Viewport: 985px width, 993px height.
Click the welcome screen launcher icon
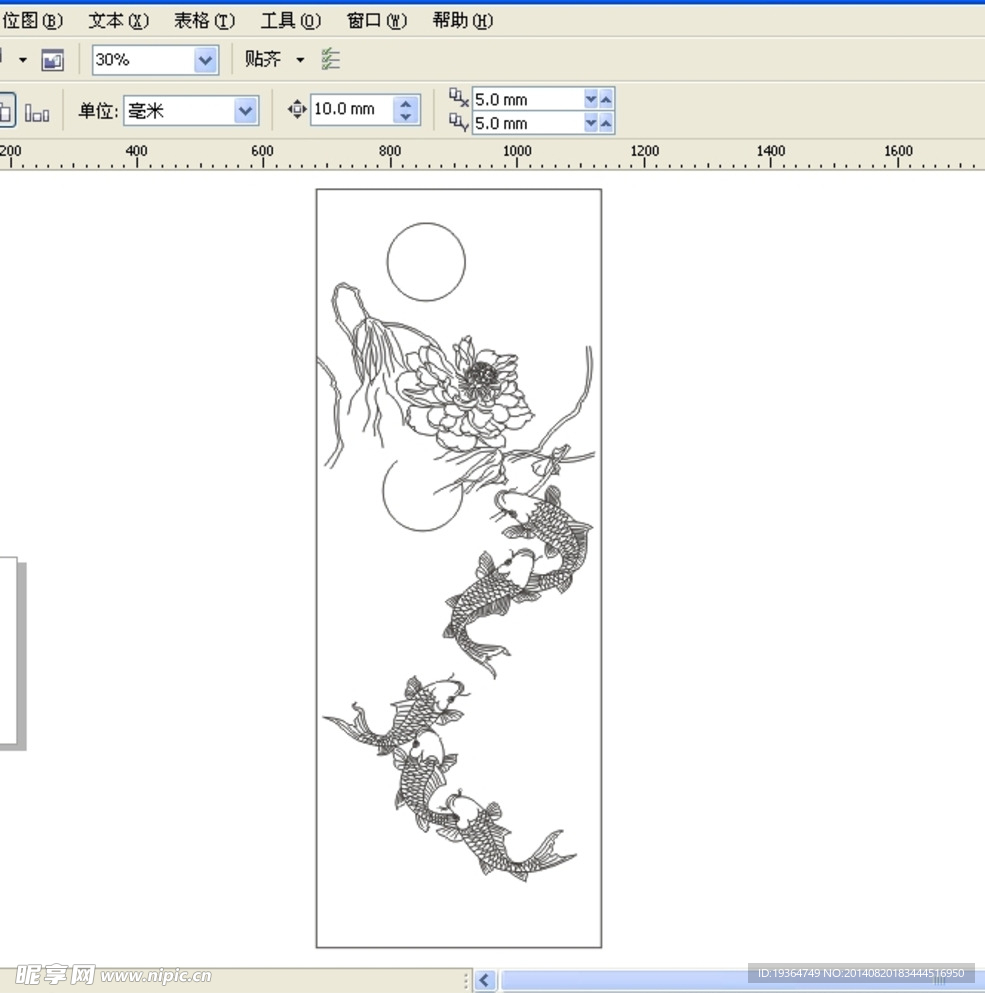52,61
